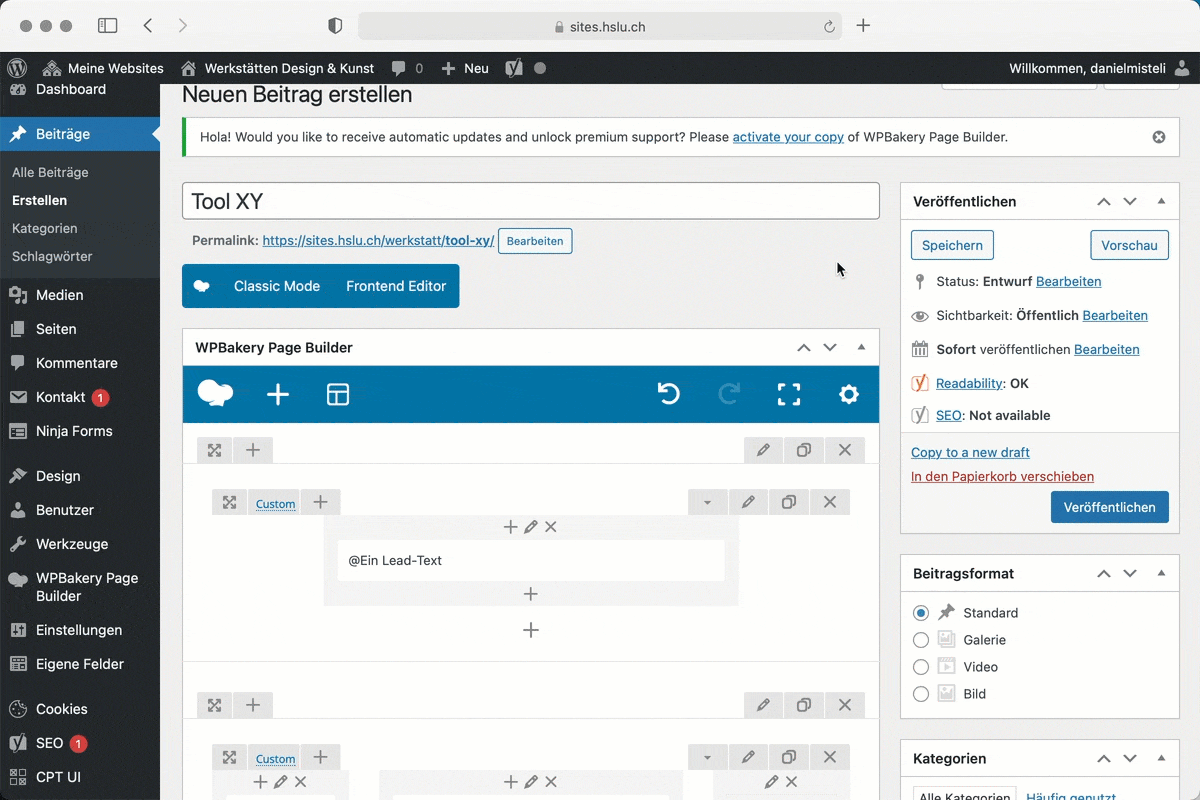Collapse the Kategorien panel triangle
1200x800 pixels.
pyautogui.click(x=1161, y=759)
